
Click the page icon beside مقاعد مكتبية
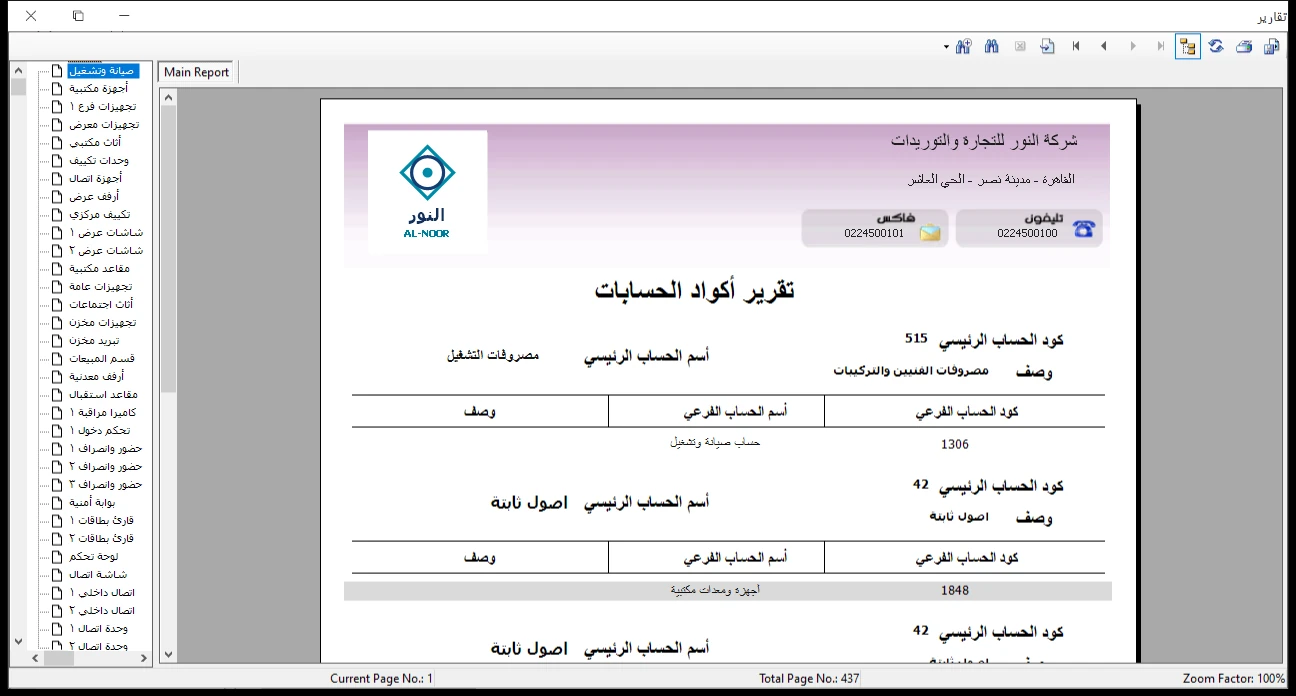(x=57, y=269)
